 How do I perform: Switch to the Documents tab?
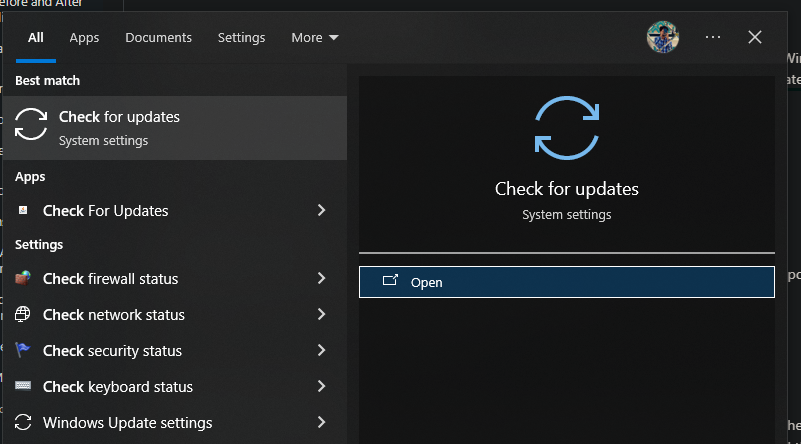pos(158,38)
